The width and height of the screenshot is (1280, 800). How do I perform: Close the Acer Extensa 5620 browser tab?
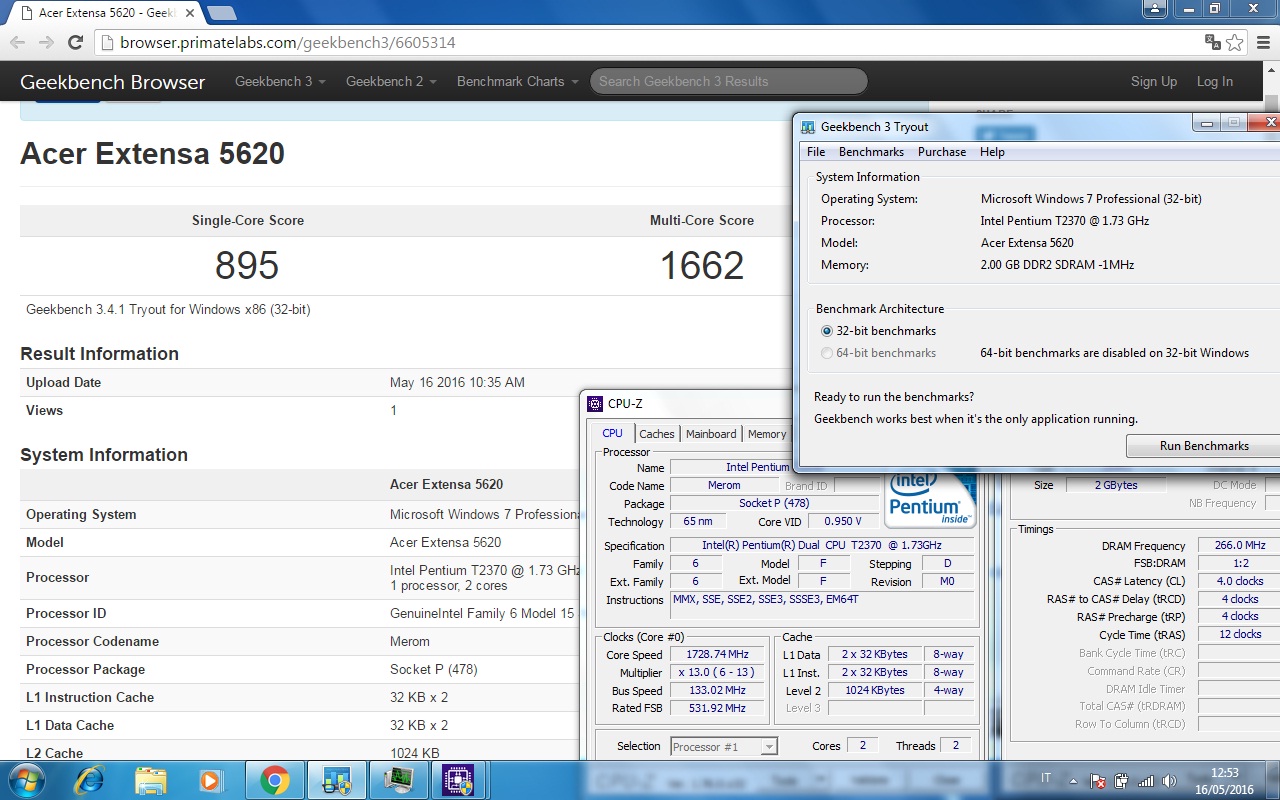191,14
